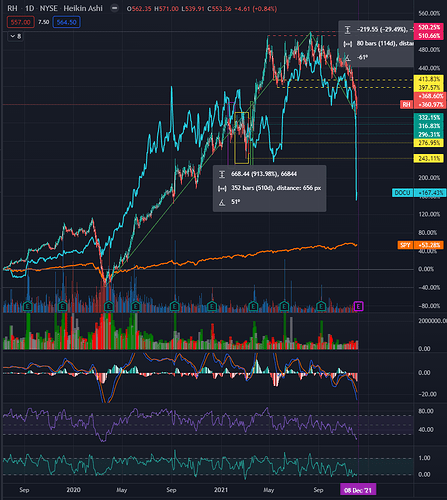Open the 1D interval selector in legend
Viewport: 447px width, 500px height.
[30, 8]
